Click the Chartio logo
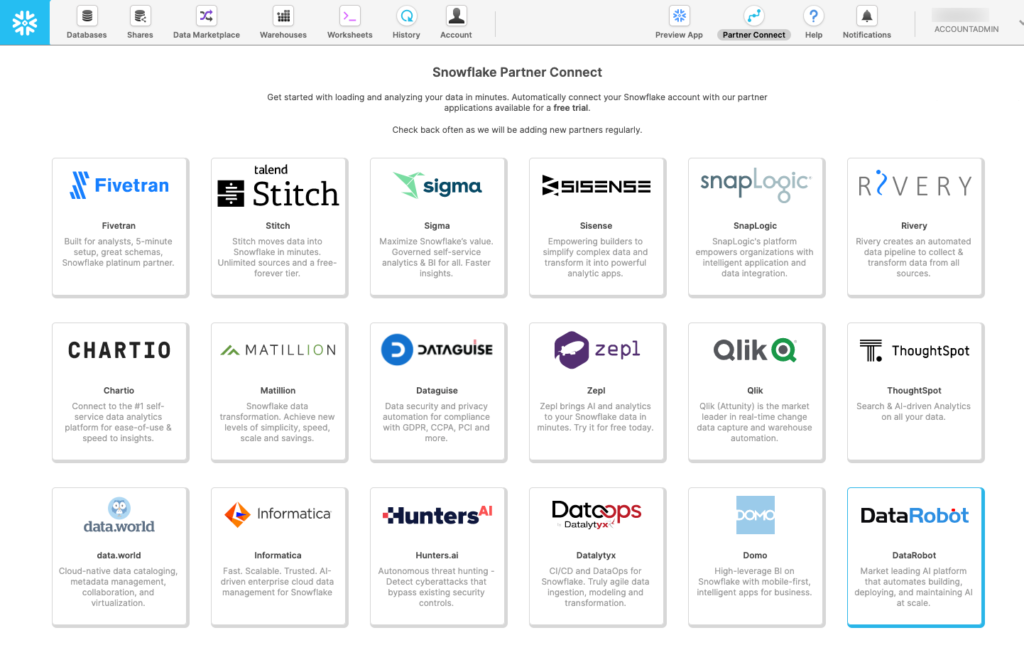The image size is (1024, 650). tap(119, 350)
